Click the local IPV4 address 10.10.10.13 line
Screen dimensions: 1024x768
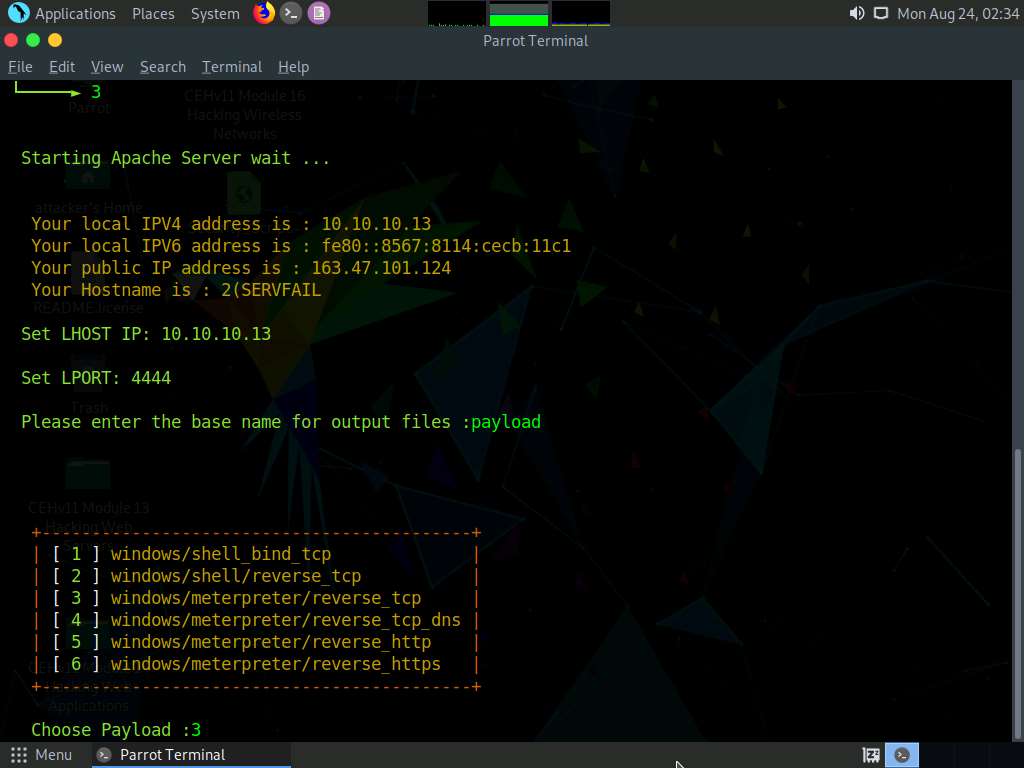tap(231, 224)
